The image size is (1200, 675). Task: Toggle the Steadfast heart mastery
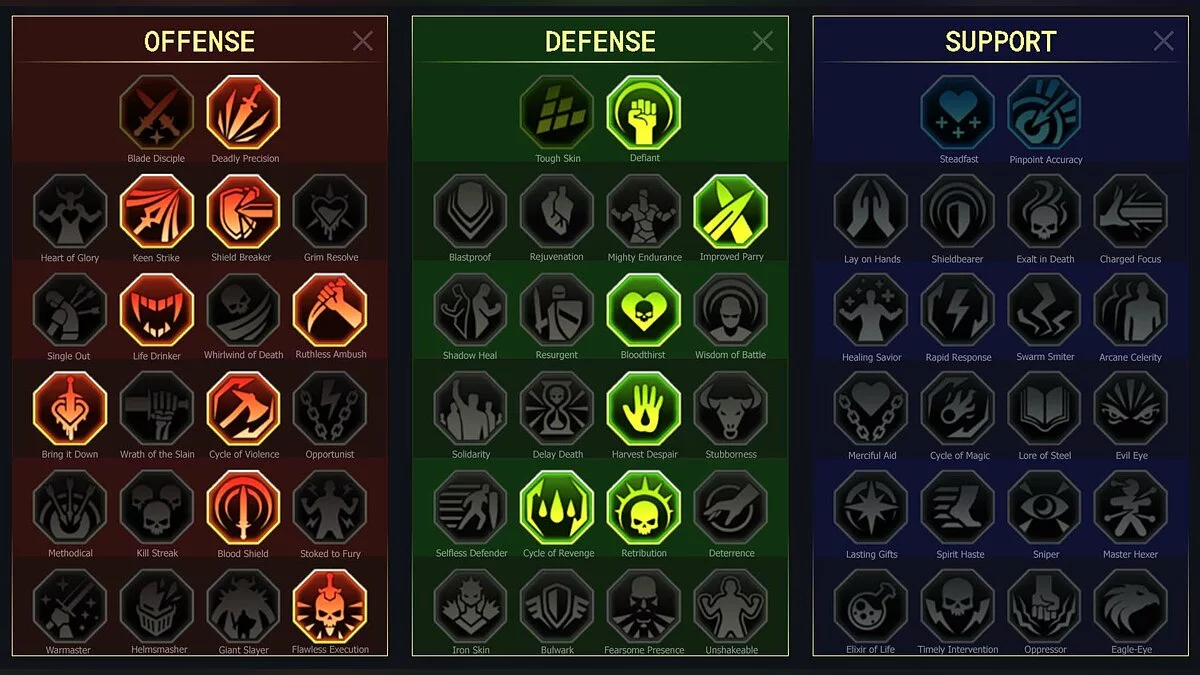958,113
